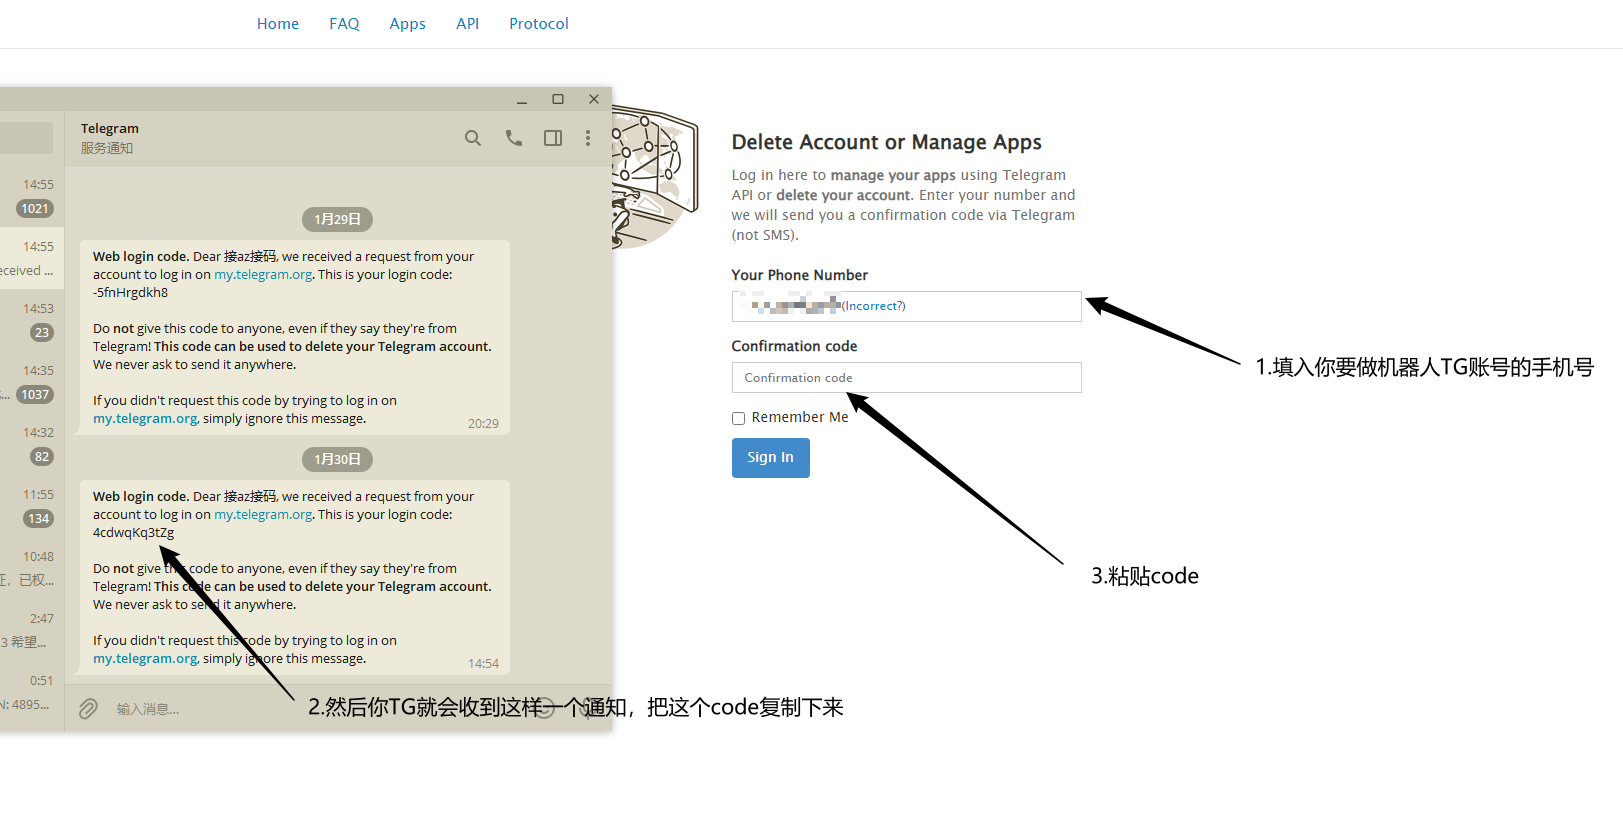Image resolution: width=1623 pixels, height=814 pixels.
Task: Select chat with 82 unread badge
Action: point(32,445)
